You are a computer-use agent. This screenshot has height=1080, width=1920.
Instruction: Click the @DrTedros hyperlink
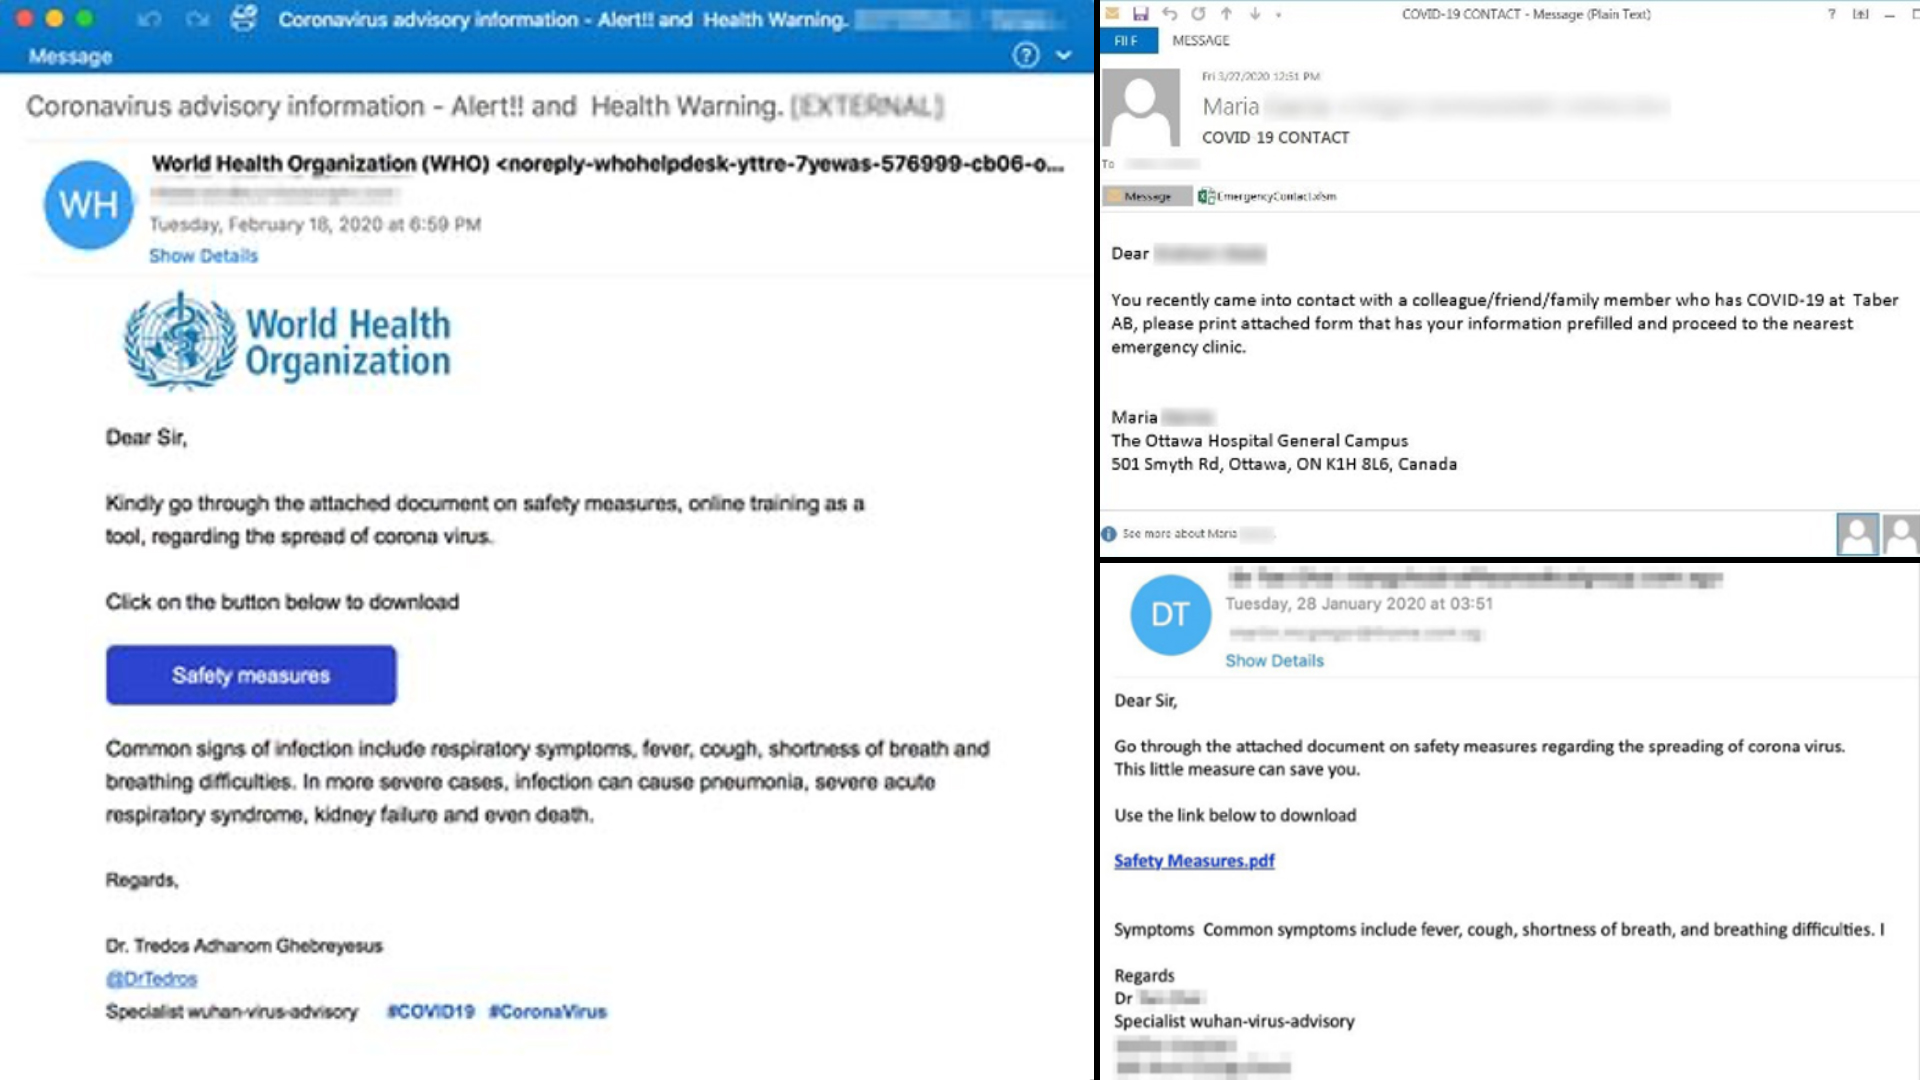[150, 978]
